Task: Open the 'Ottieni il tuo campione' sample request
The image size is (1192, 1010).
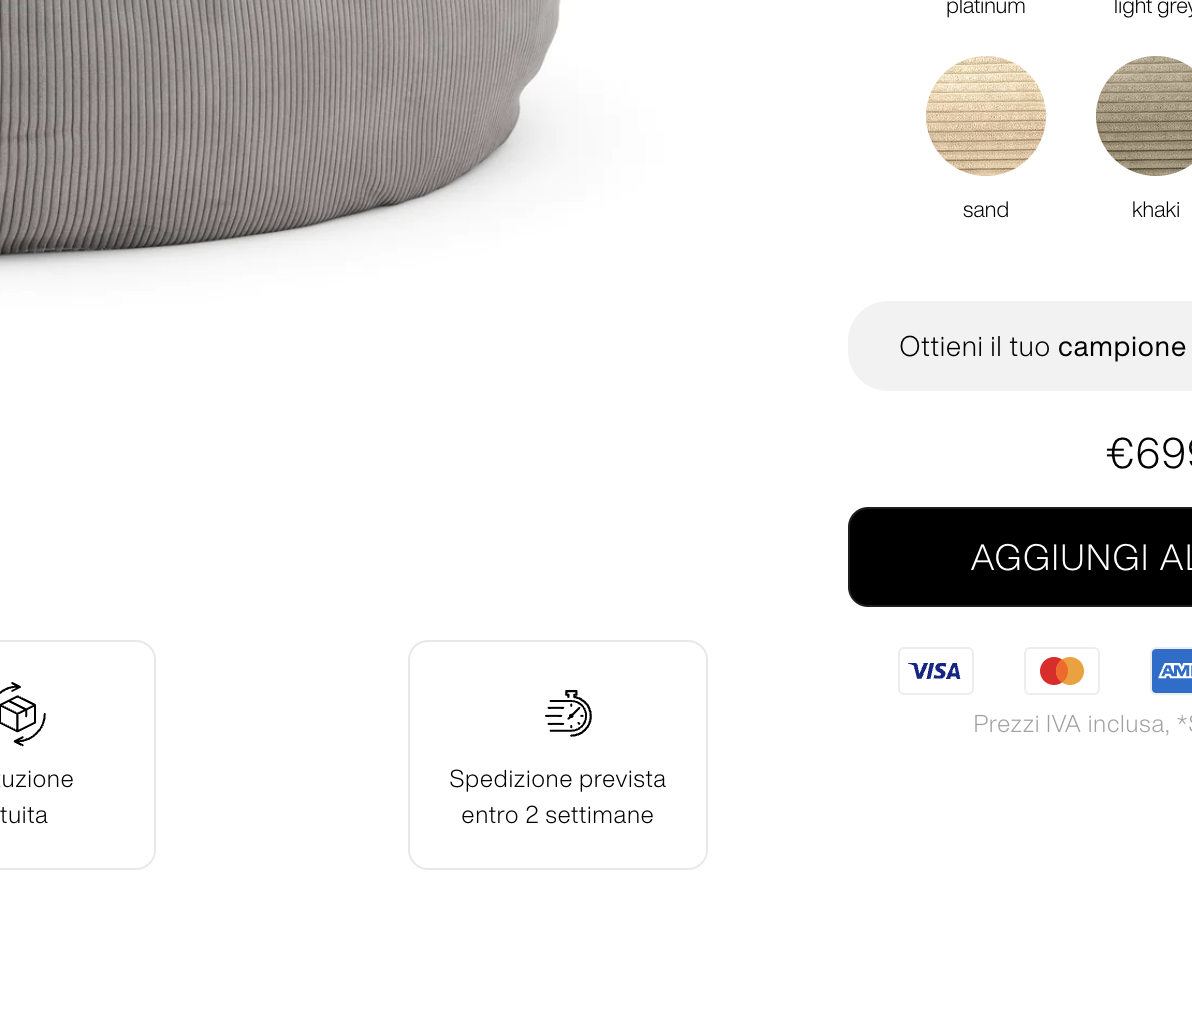Action: [x=1019, y=346]
